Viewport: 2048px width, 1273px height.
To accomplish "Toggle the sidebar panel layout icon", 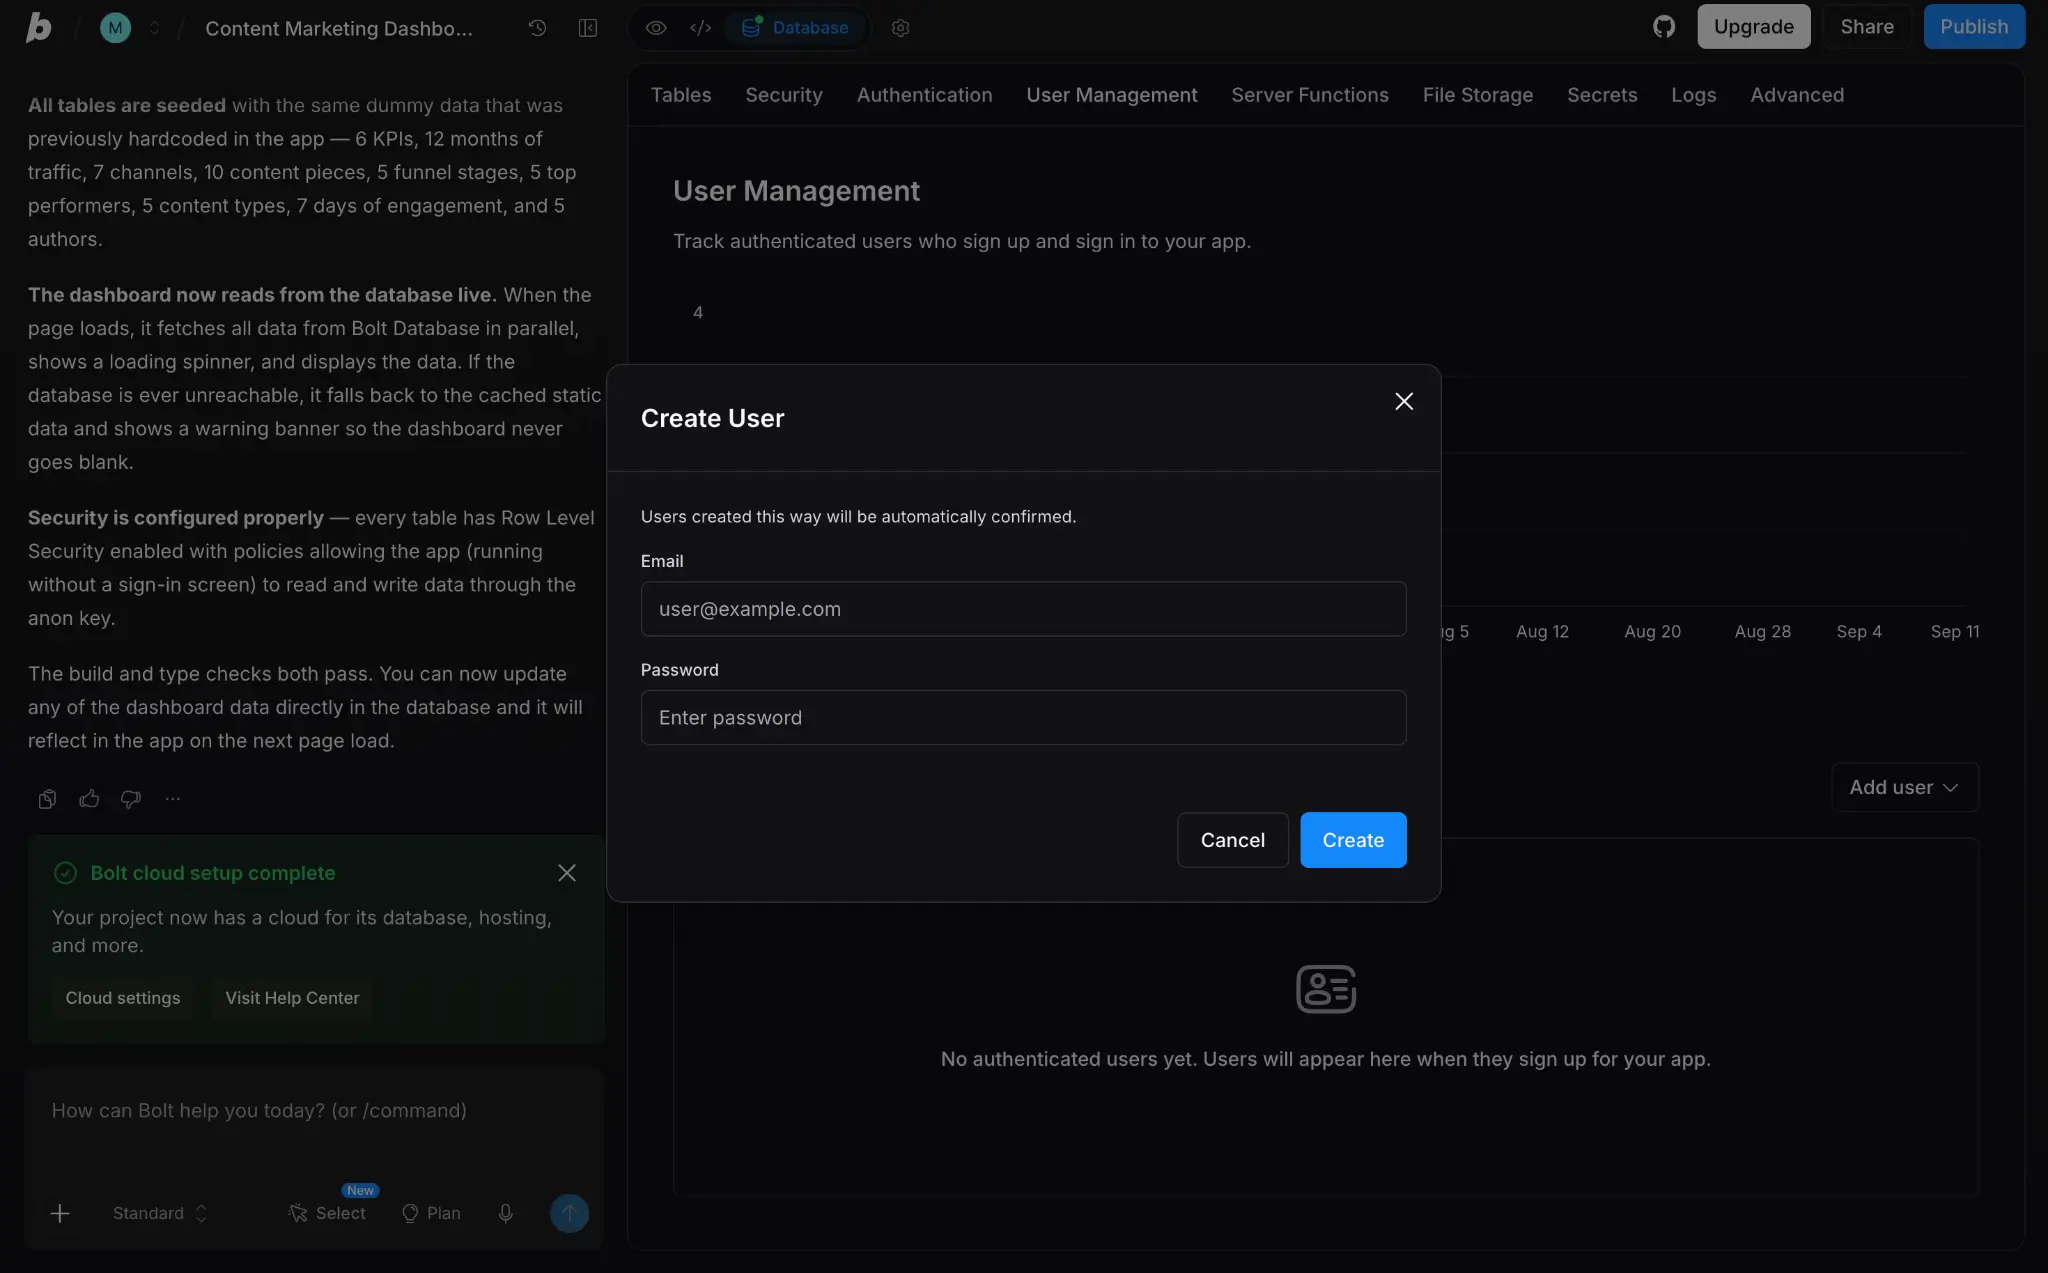I will (x=588, y=28).
